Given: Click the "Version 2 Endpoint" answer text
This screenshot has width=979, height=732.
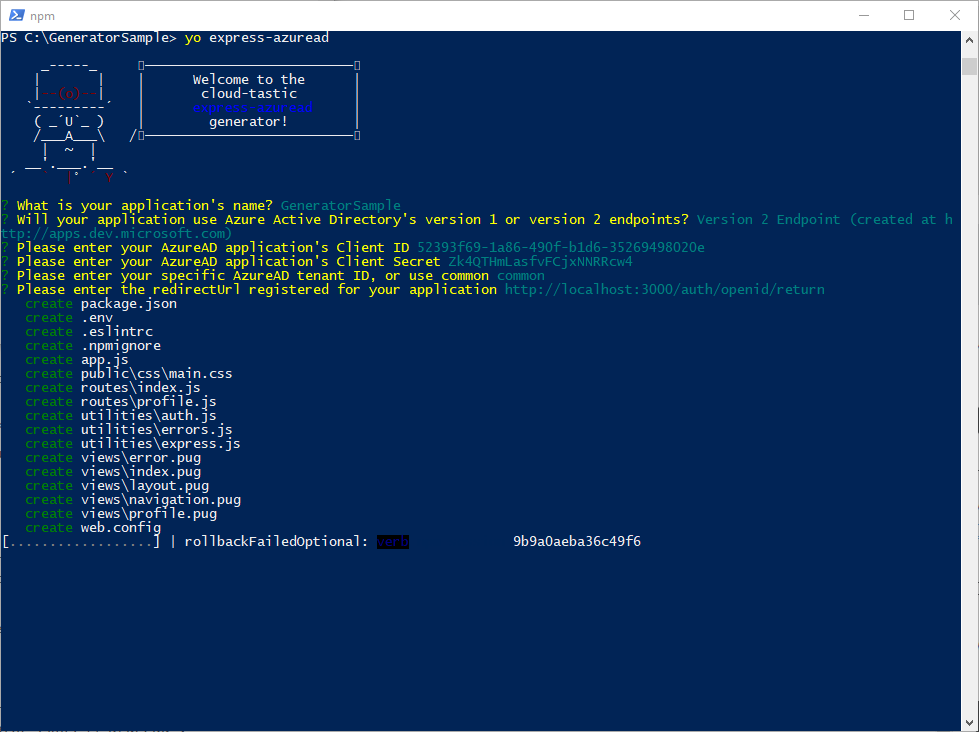Looking at the screenshot, I should 769,220.
